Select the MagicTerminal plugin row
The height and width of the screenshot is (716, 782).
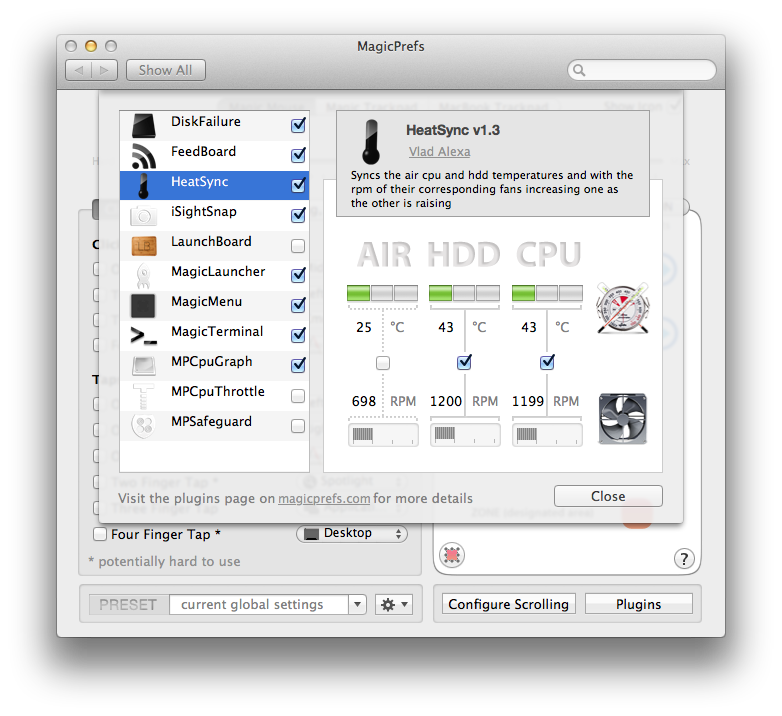tap(214, 336)
